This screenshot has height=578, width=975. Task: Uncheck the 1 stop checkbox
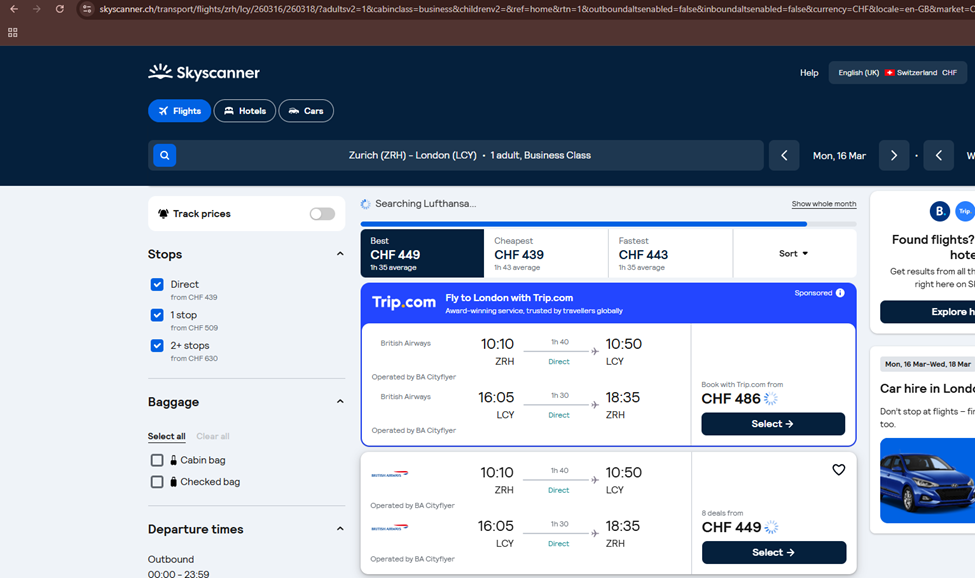click(x=157, y=315)
